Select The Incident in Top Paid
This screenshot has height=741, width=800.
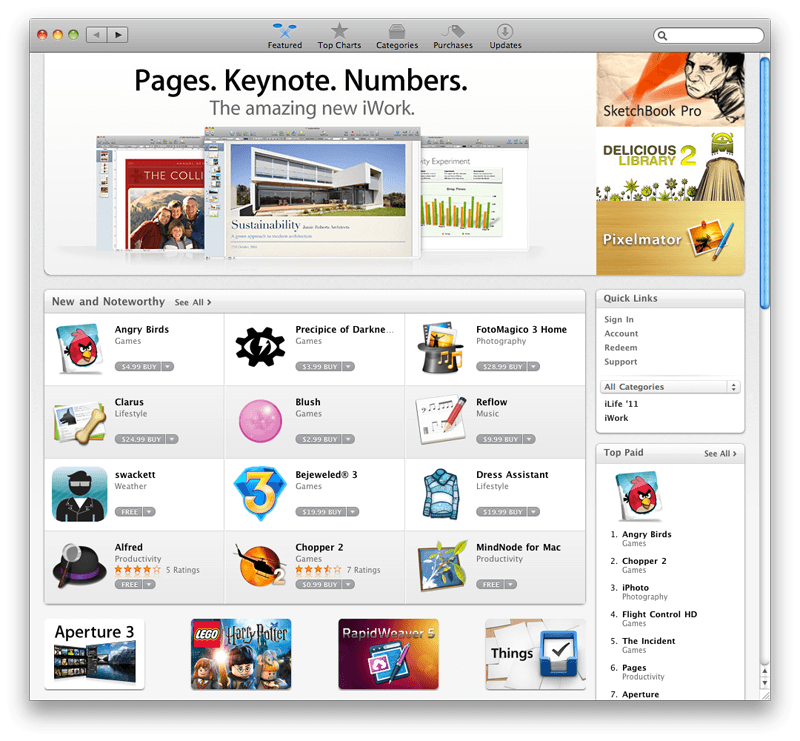[648, 641]
